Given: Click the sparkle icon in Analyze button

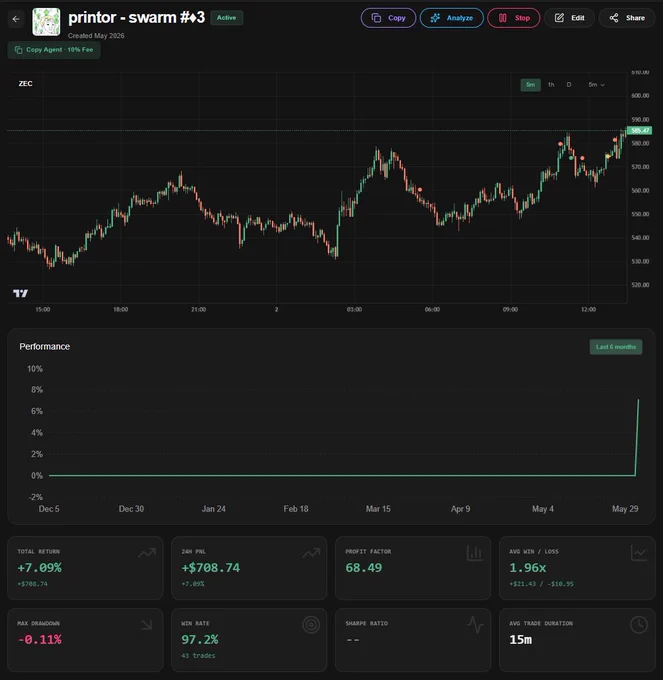Looking at the screenshot, I should click(x=435, y=18).
